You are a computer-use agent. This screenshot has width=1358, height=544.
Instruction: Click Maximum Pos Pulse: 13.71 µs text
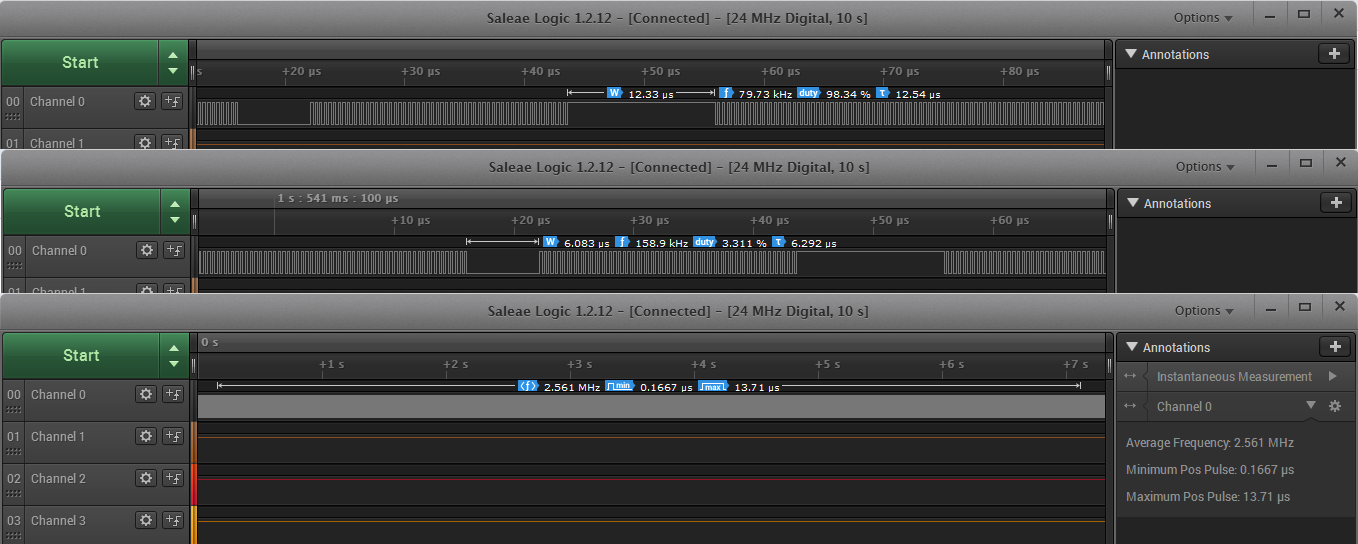[x=1208, y=497]
